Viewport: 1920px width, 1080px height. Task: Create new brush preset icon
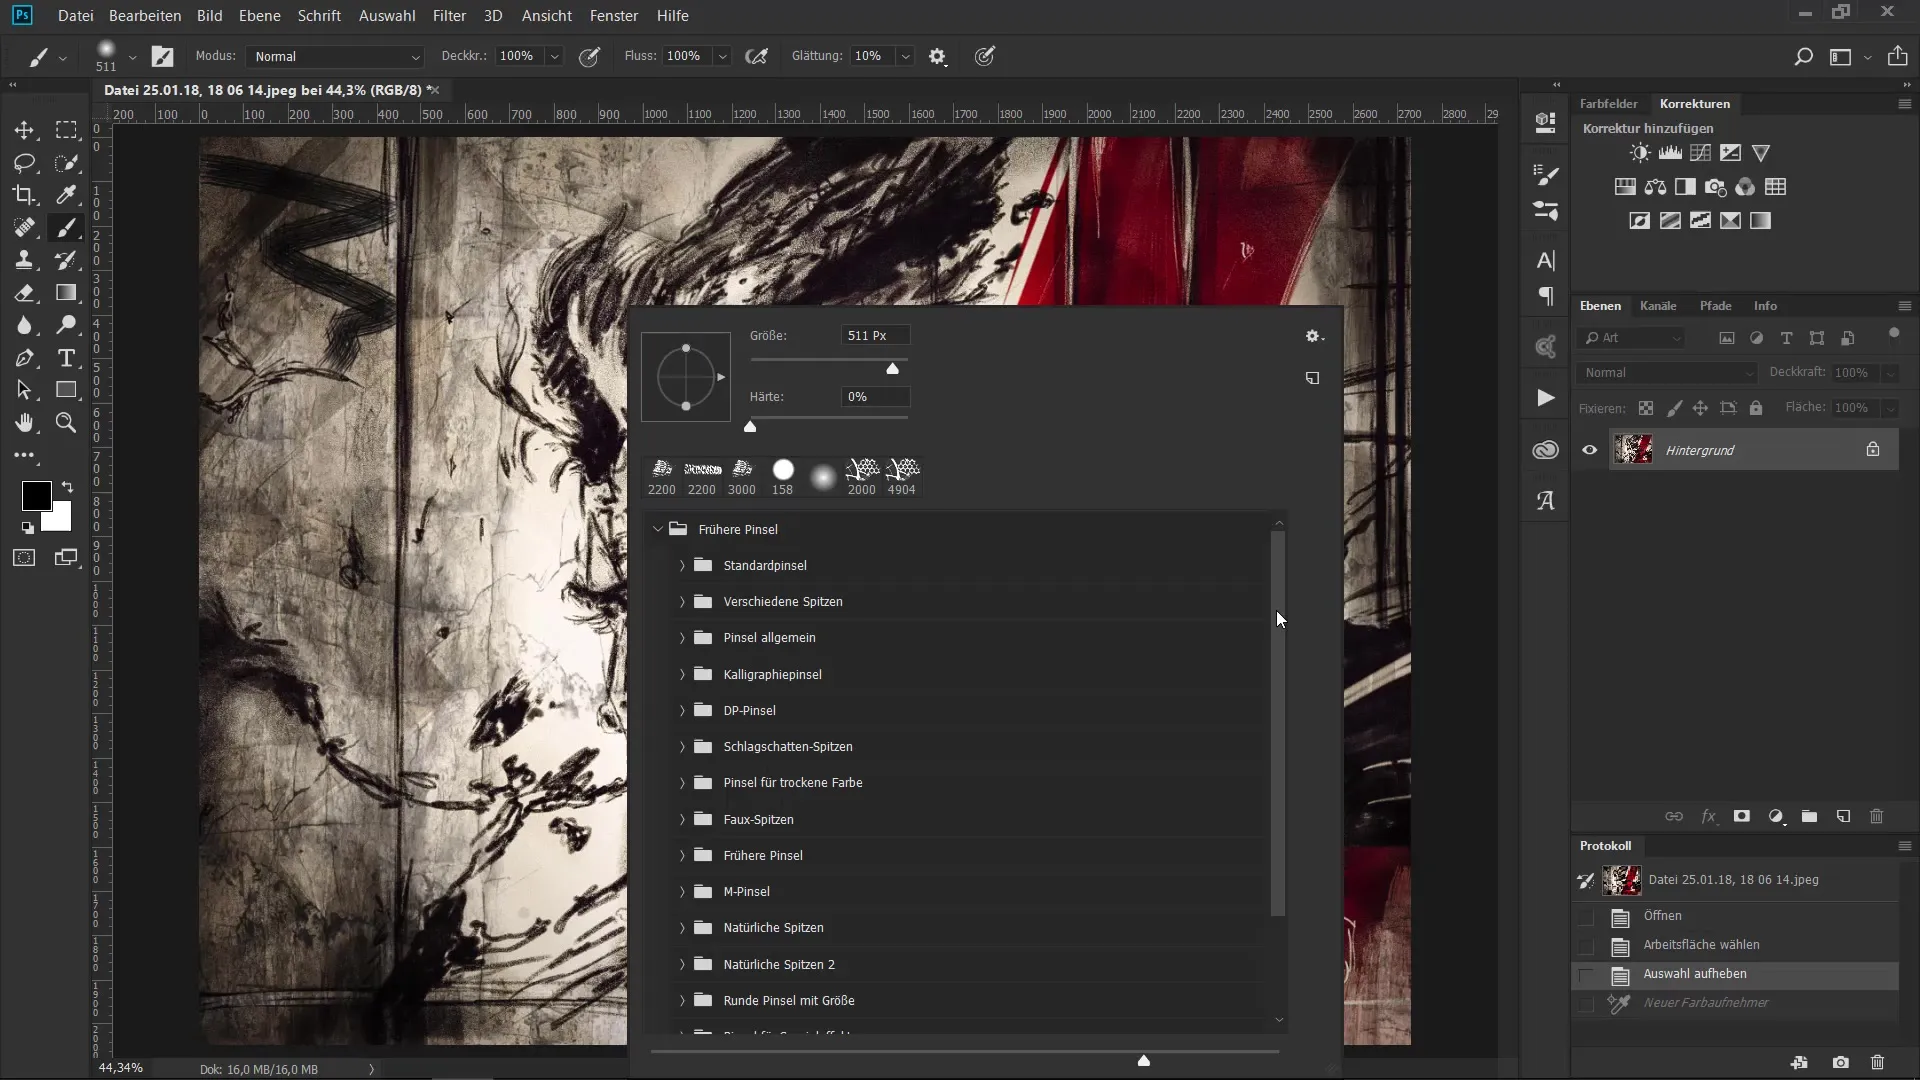[1312, 378]
